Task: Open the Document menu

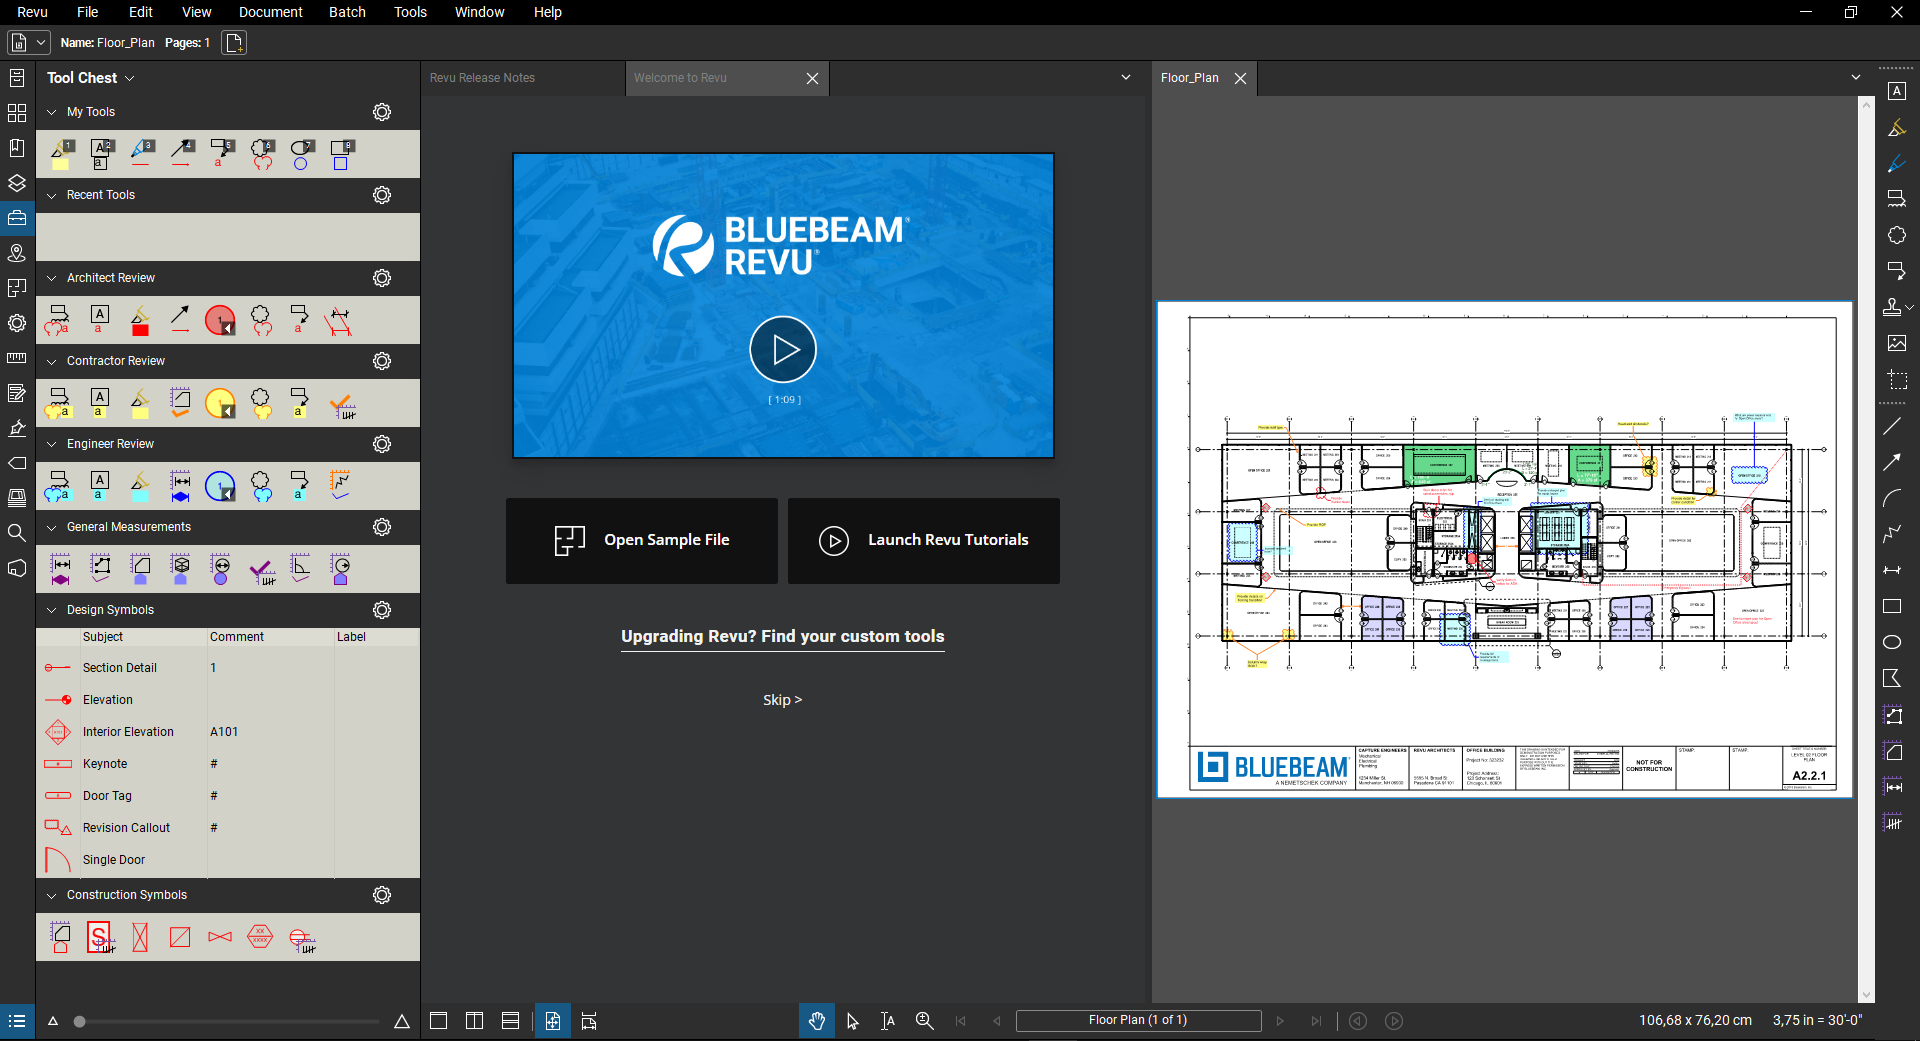Action: [x=270, y=12]
